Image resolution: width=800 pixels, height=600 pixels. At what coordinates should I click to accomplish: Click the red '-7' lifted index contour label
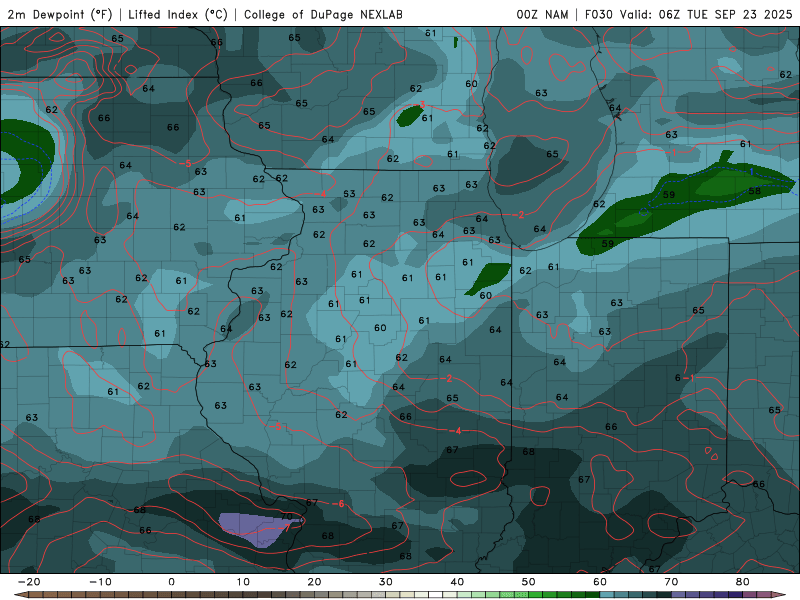tap(286, 529)
